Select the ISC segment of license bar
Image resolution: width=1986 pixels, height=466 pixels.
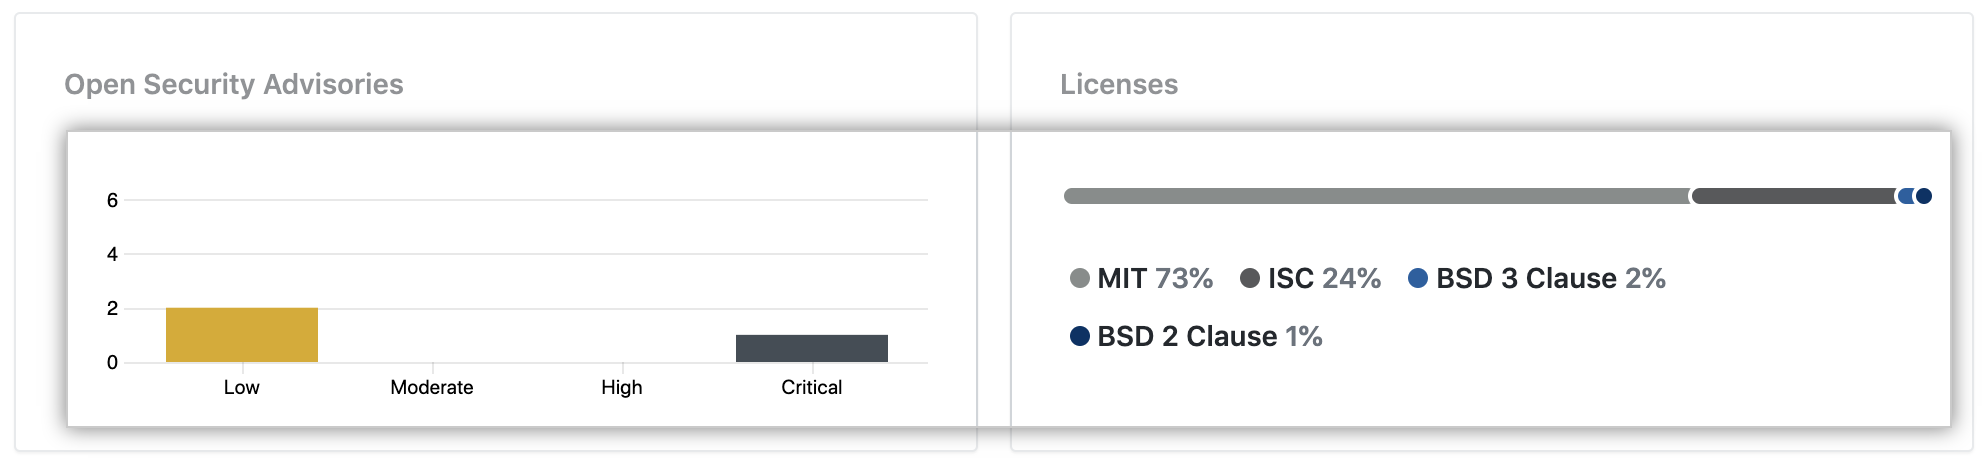tap(1793, 196)
